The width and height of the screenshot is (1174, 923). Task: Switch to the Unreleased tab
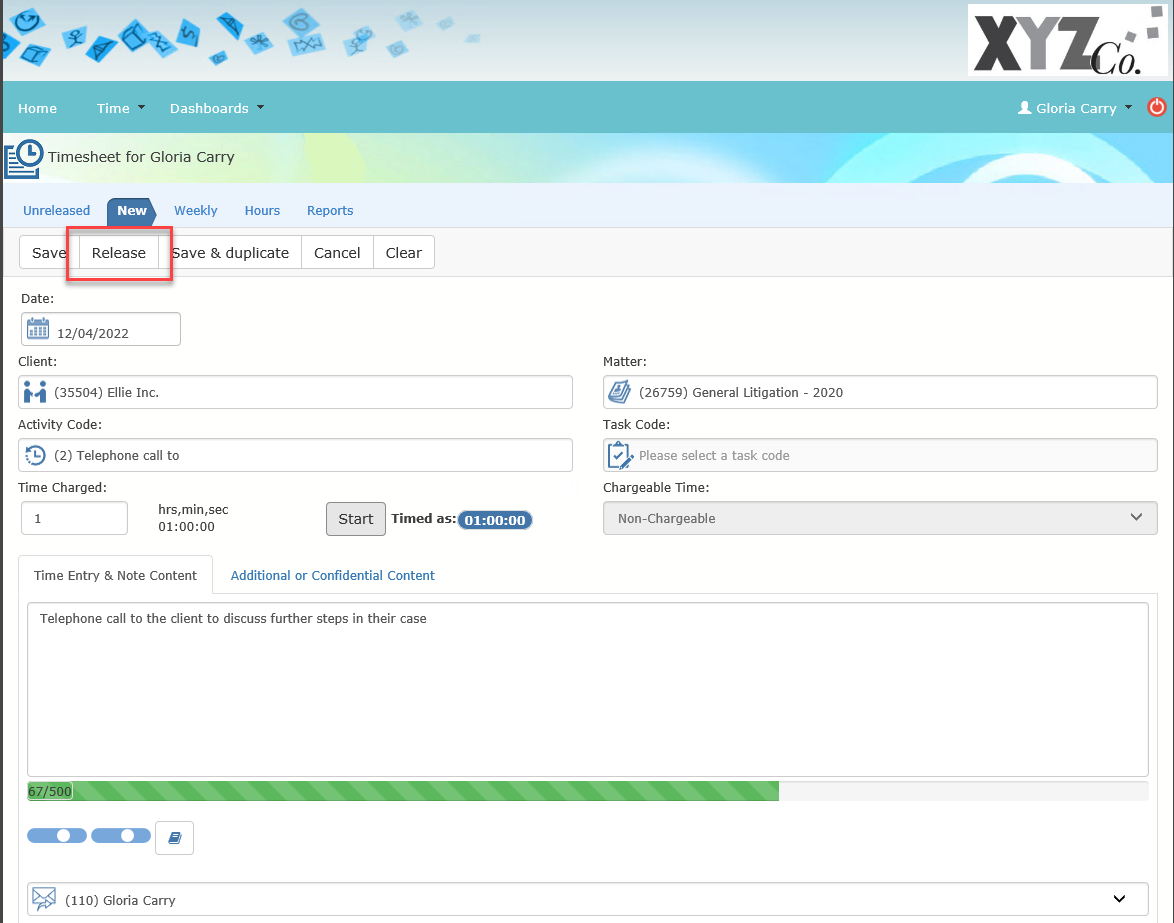click(x=56, y=210)
